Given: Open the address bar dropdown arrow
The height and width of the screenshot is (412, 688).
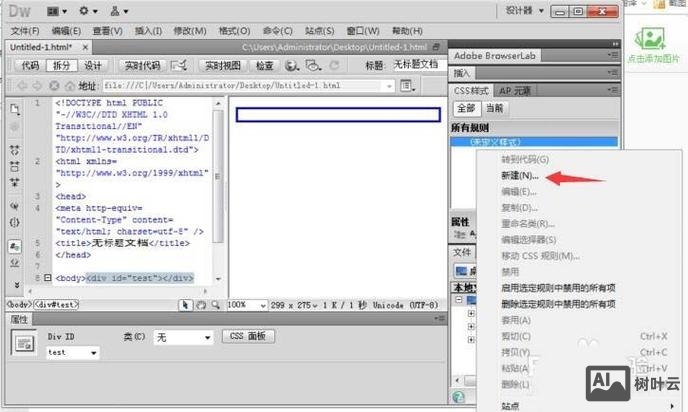Looking at the screenshot, I should [x=389, y=86].
